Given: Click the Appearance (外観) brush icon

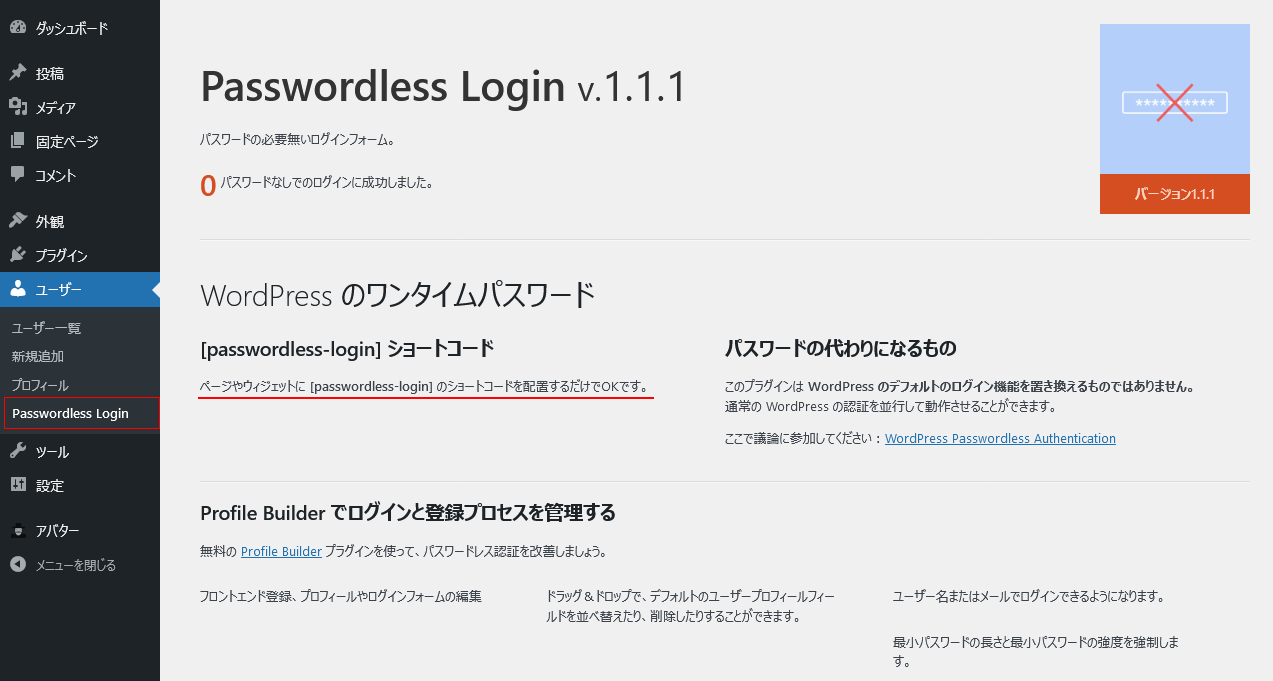Looking at the screenshot, I should point(18,221).
